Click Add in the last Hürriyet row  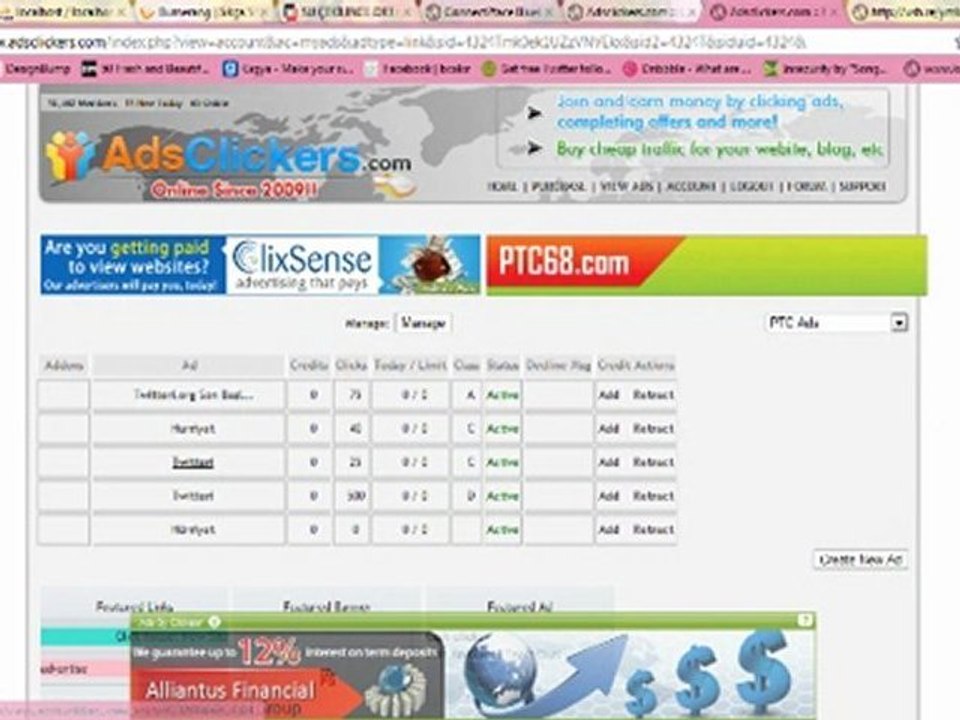[x=609, y=530]
